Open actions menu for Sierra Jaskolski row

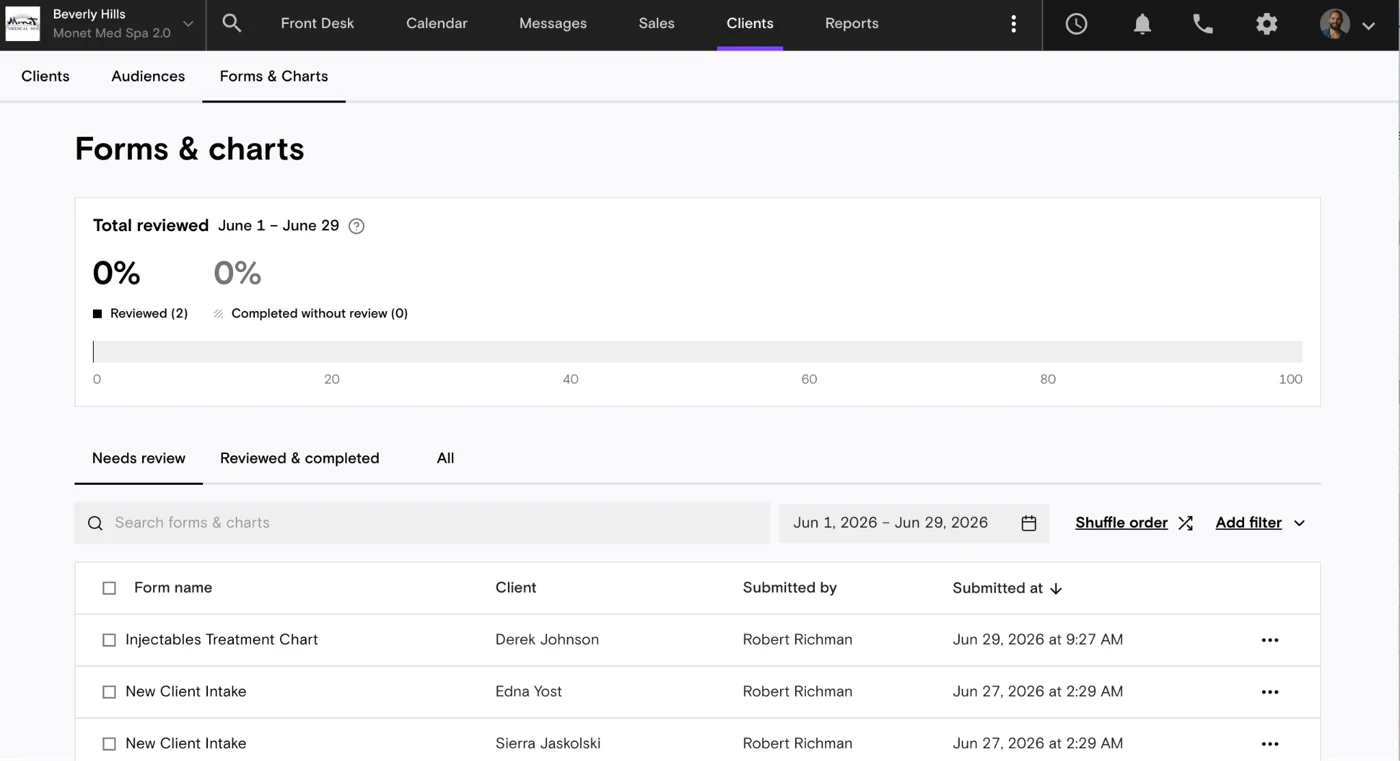tap(1270, 744)
